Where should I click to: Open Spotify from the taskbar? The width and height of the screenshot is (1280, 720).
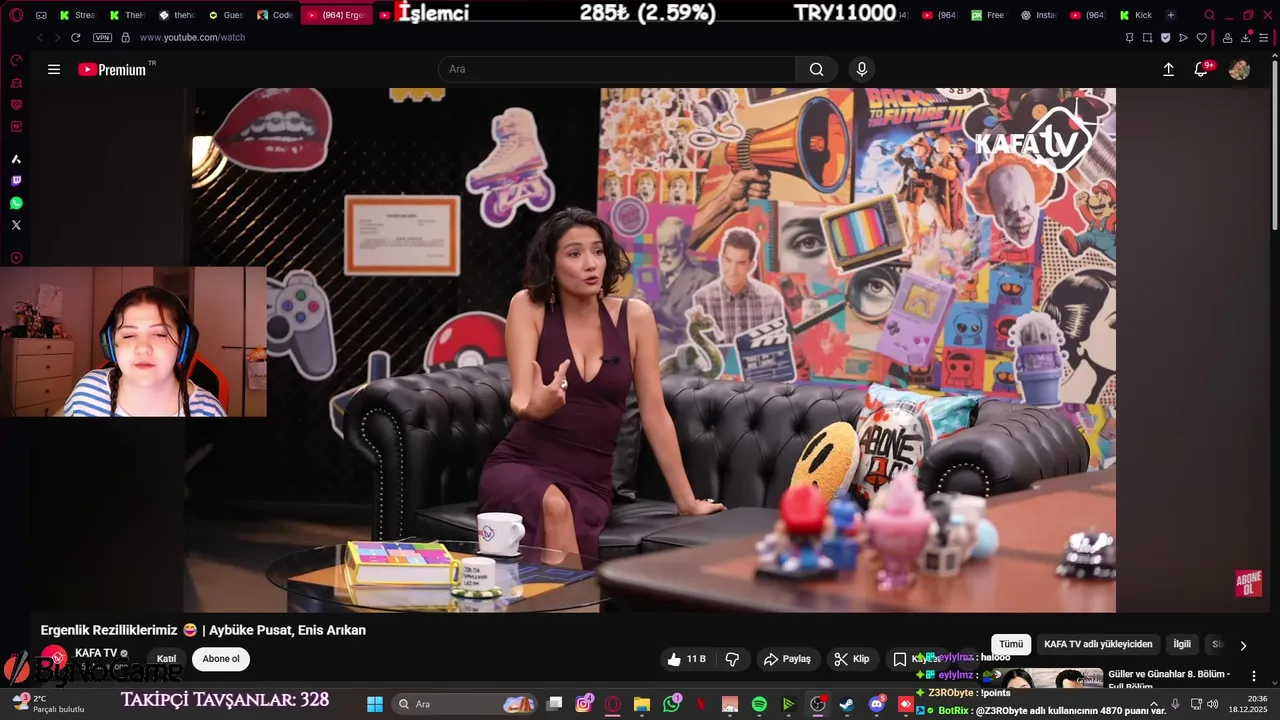(759, 704)
